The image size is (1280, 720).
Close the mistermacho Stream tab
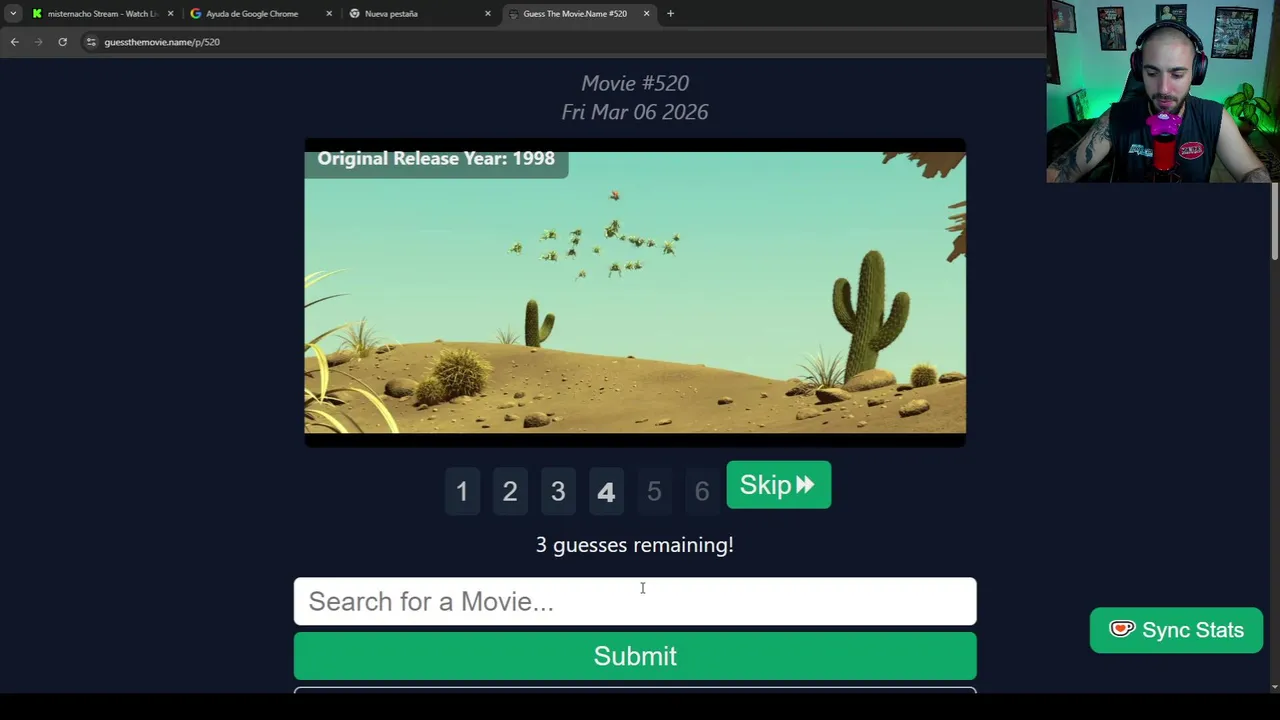170,13
